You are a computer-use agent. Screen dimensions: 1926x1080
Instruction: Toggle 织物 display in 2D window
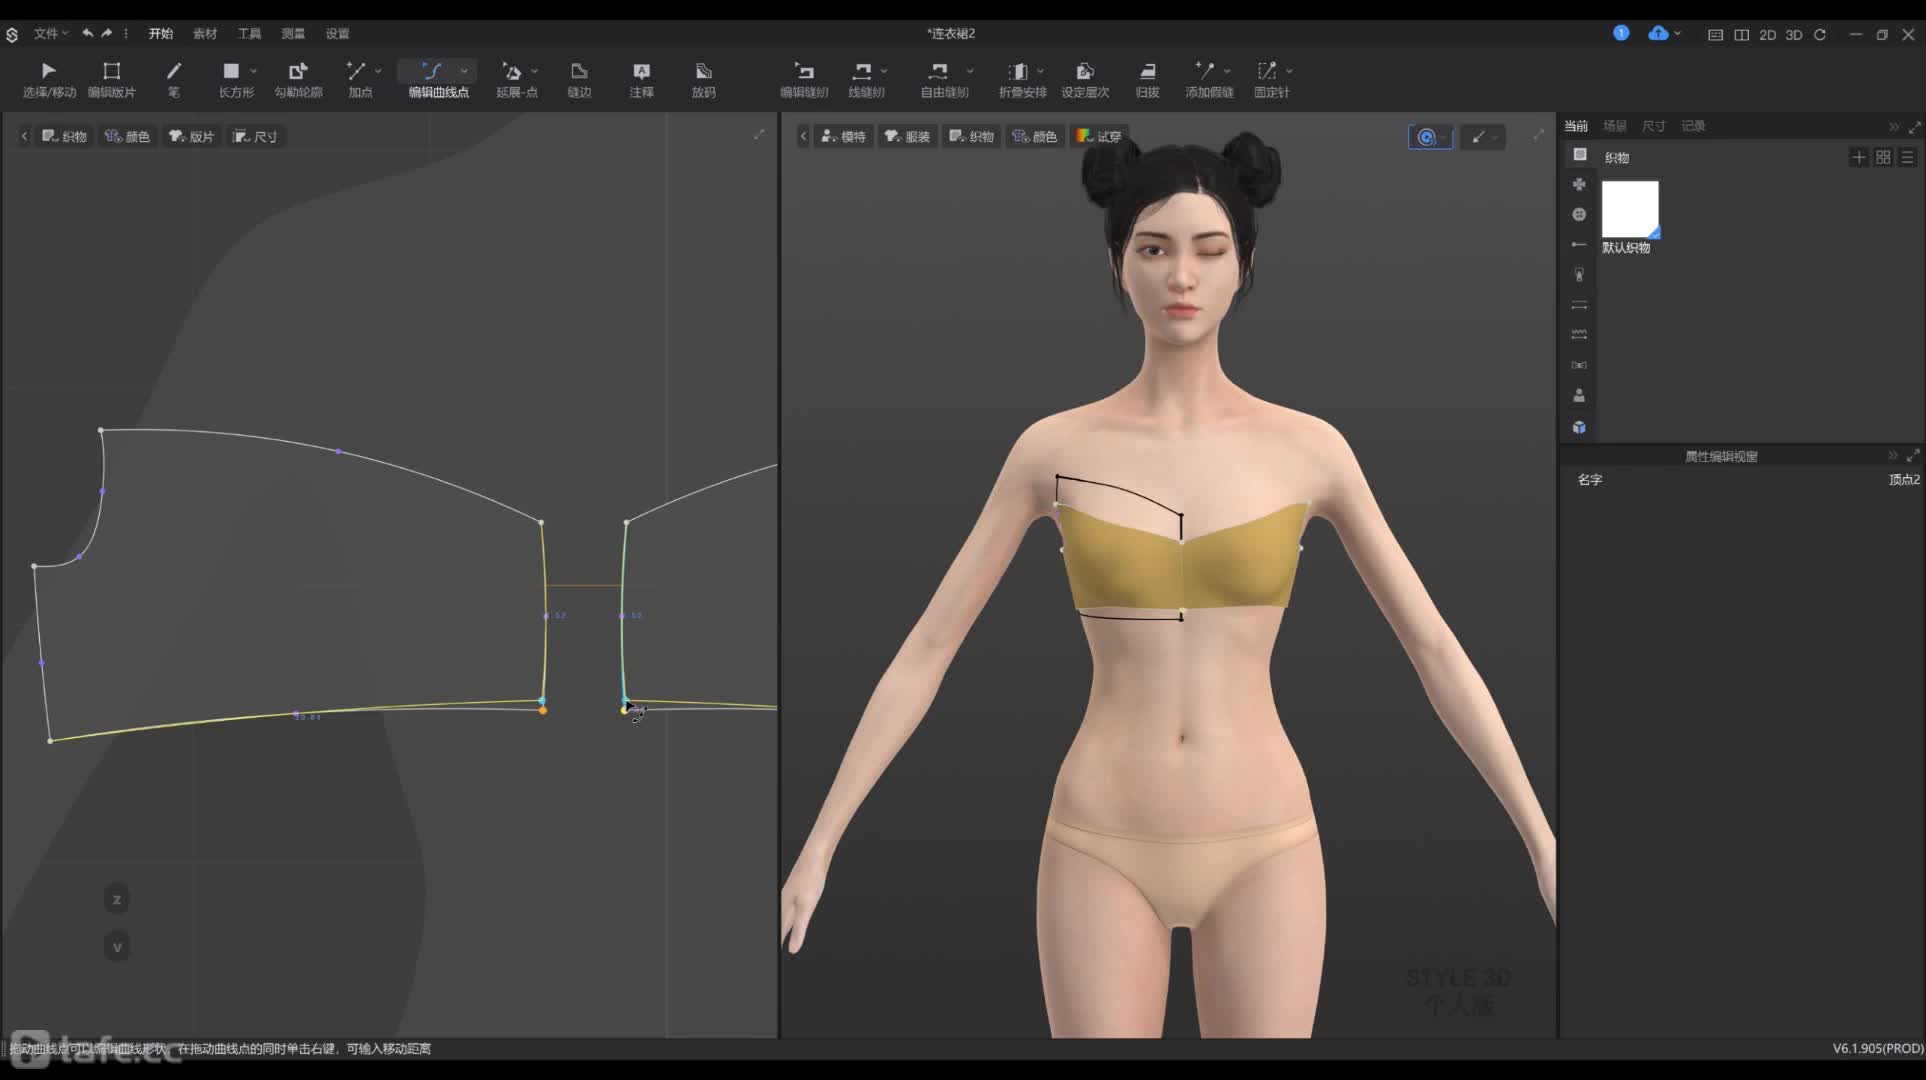click(64, 136)
